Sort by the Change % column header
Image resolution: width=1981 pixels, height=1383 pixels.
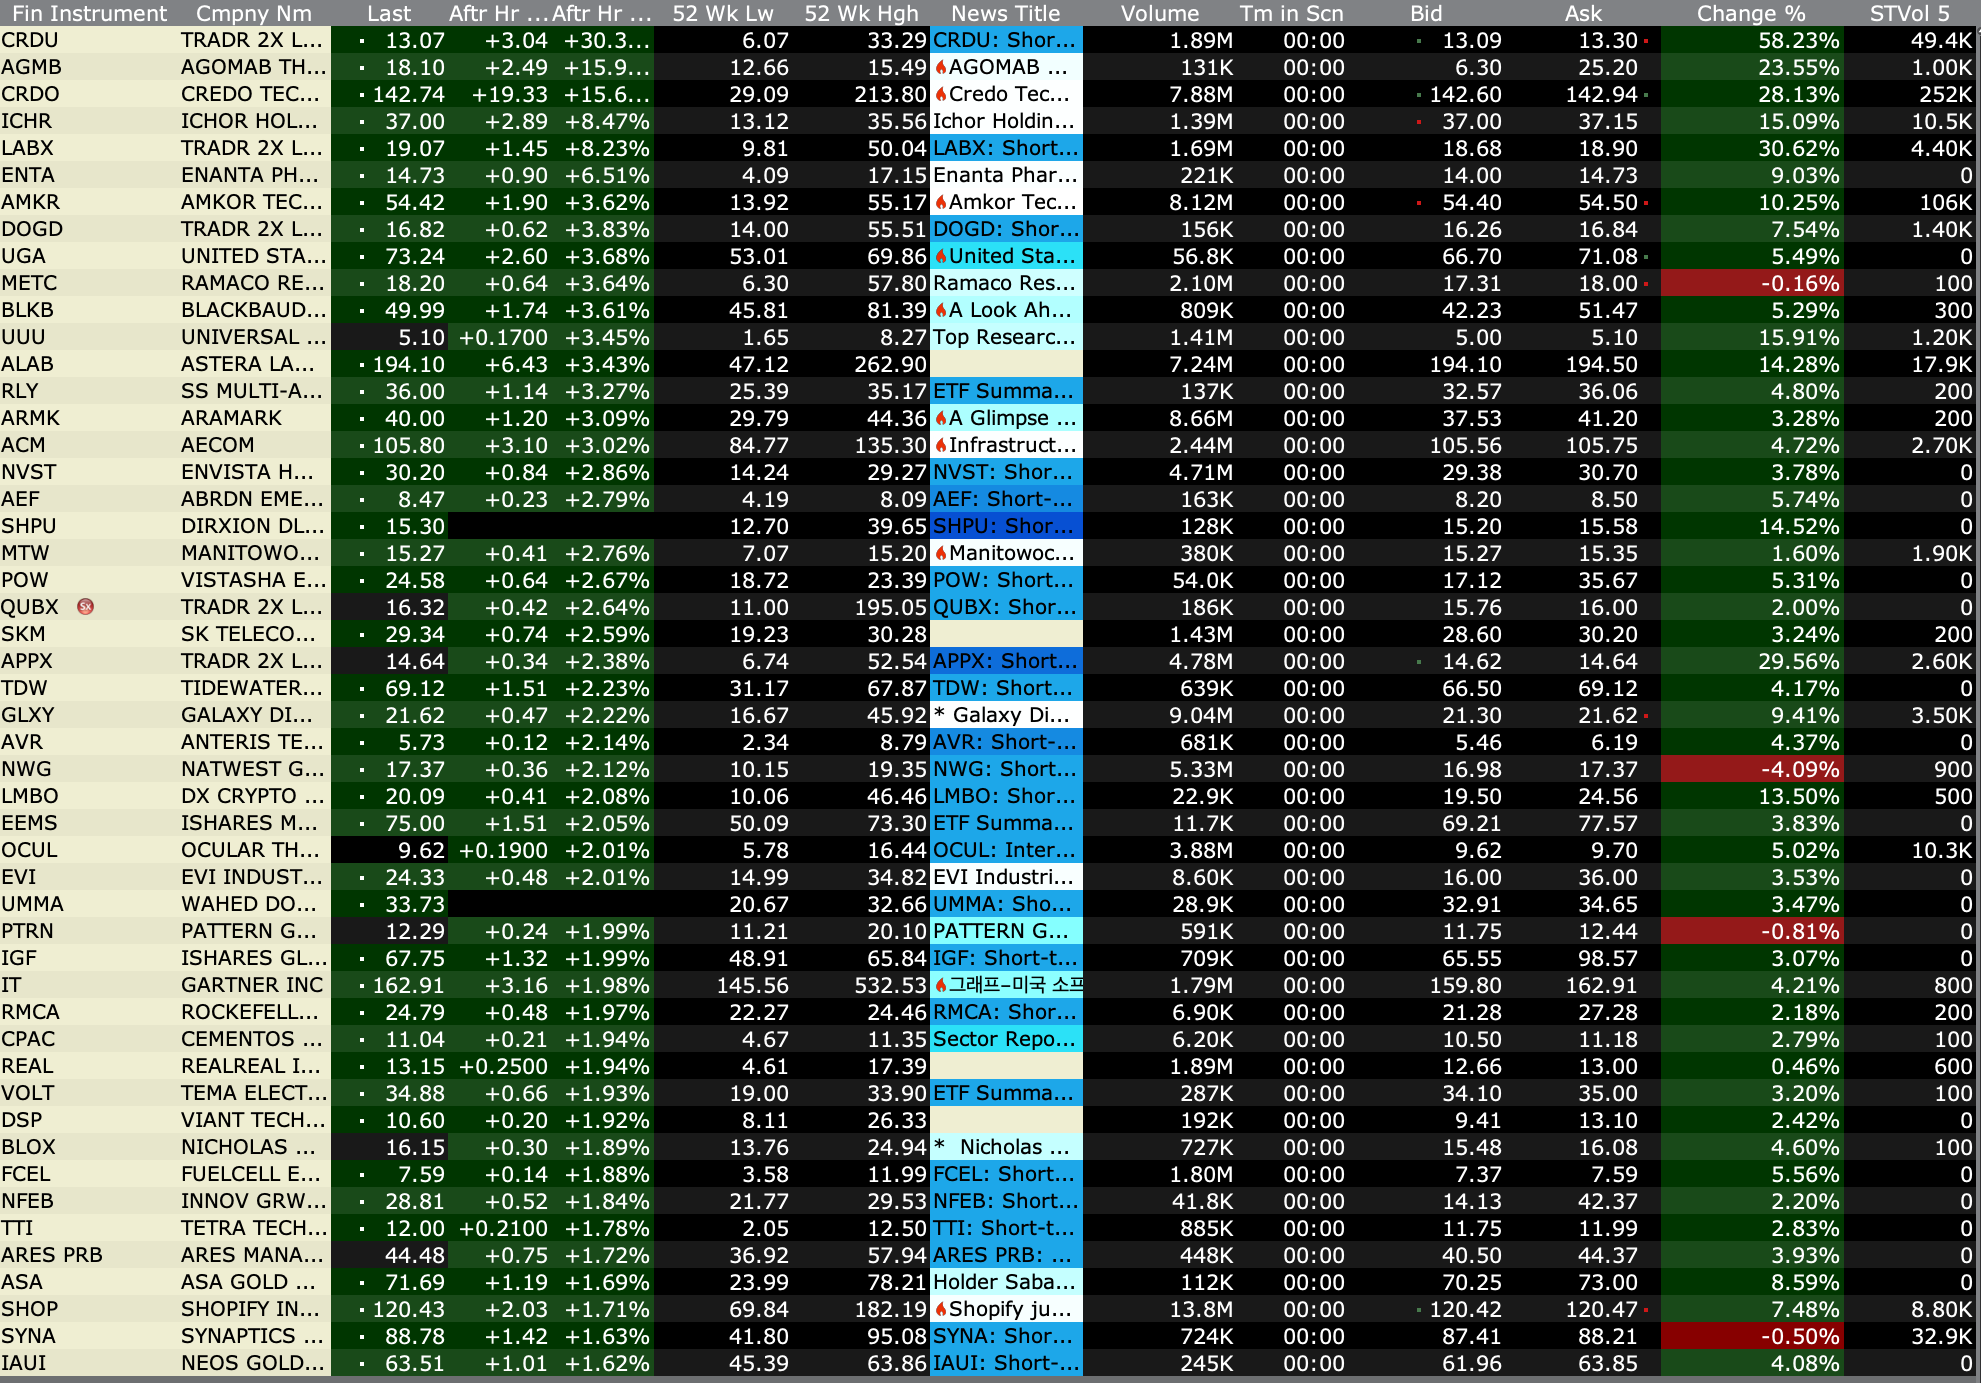pos(1750,14)
